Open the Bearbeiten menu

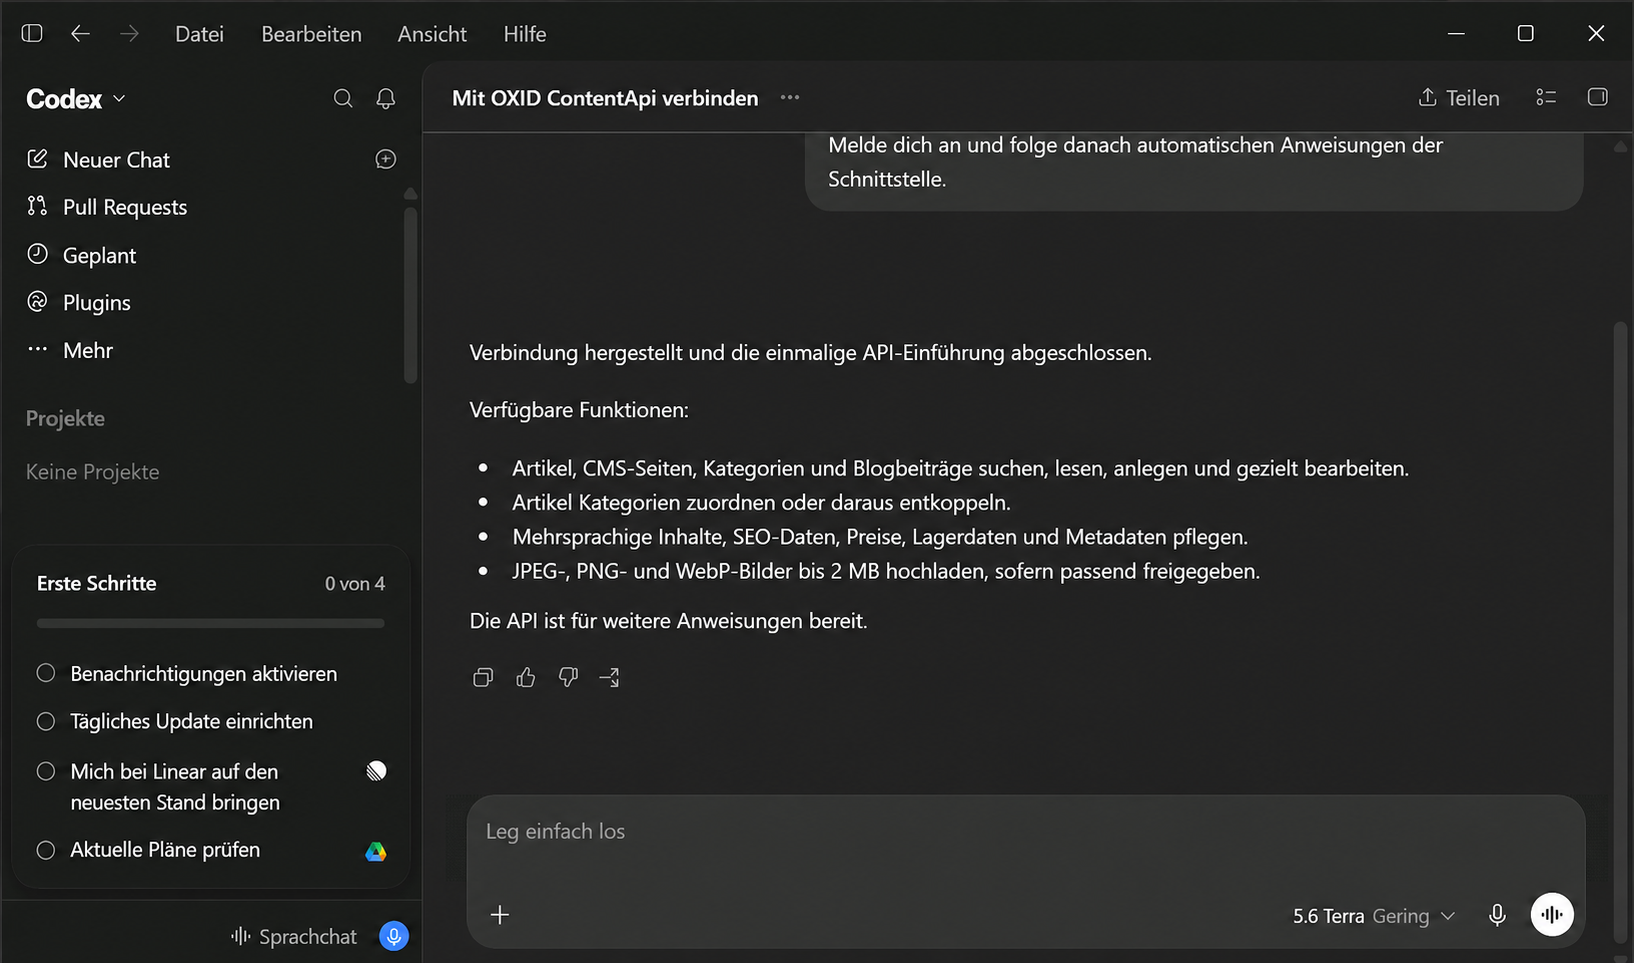click(x=311, y=34)
